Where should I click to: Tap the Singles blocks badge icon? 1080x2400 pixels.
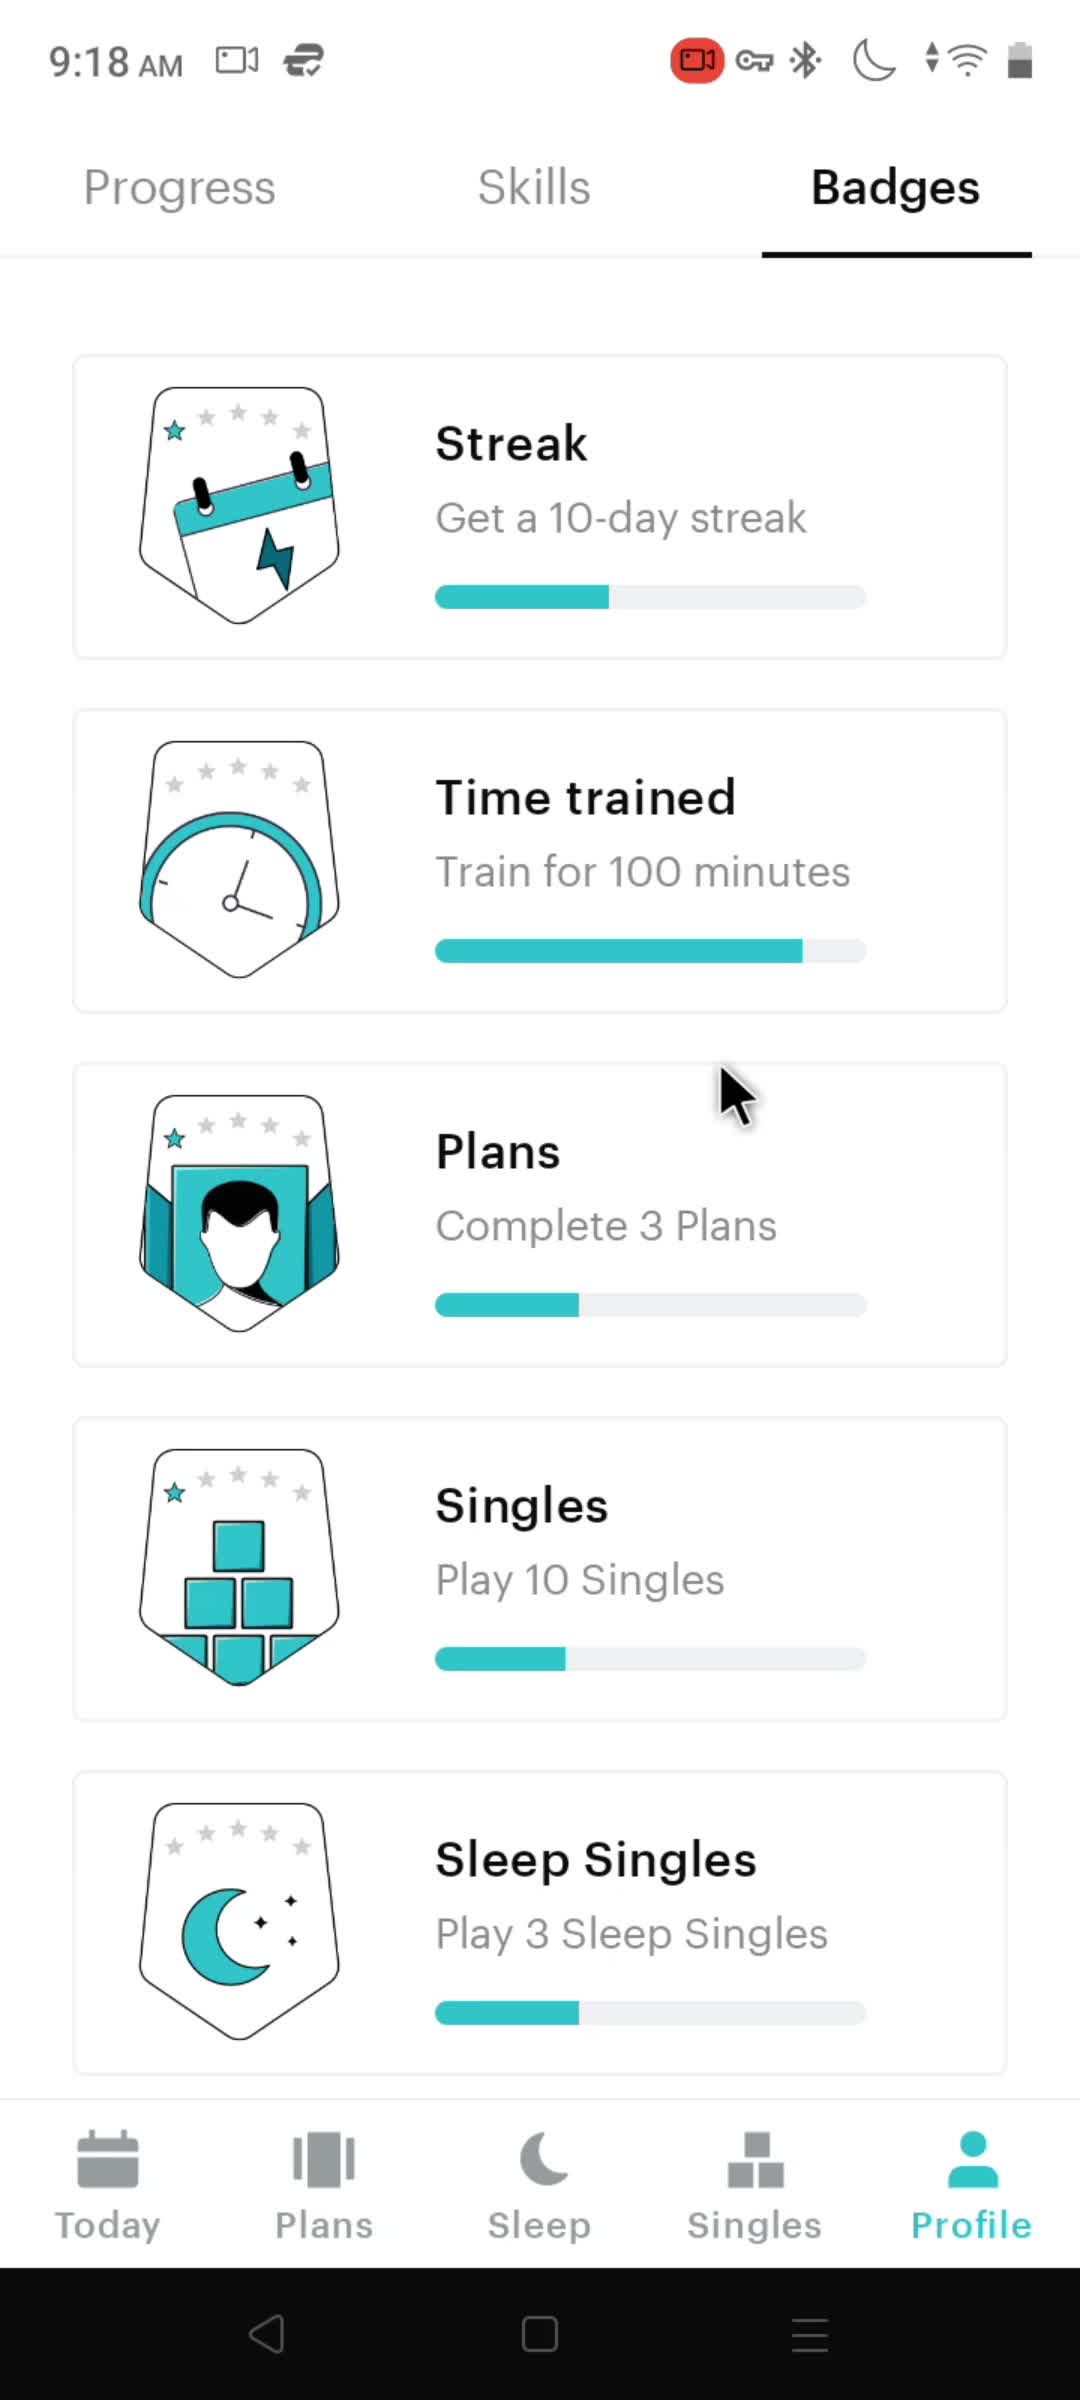239,1568
